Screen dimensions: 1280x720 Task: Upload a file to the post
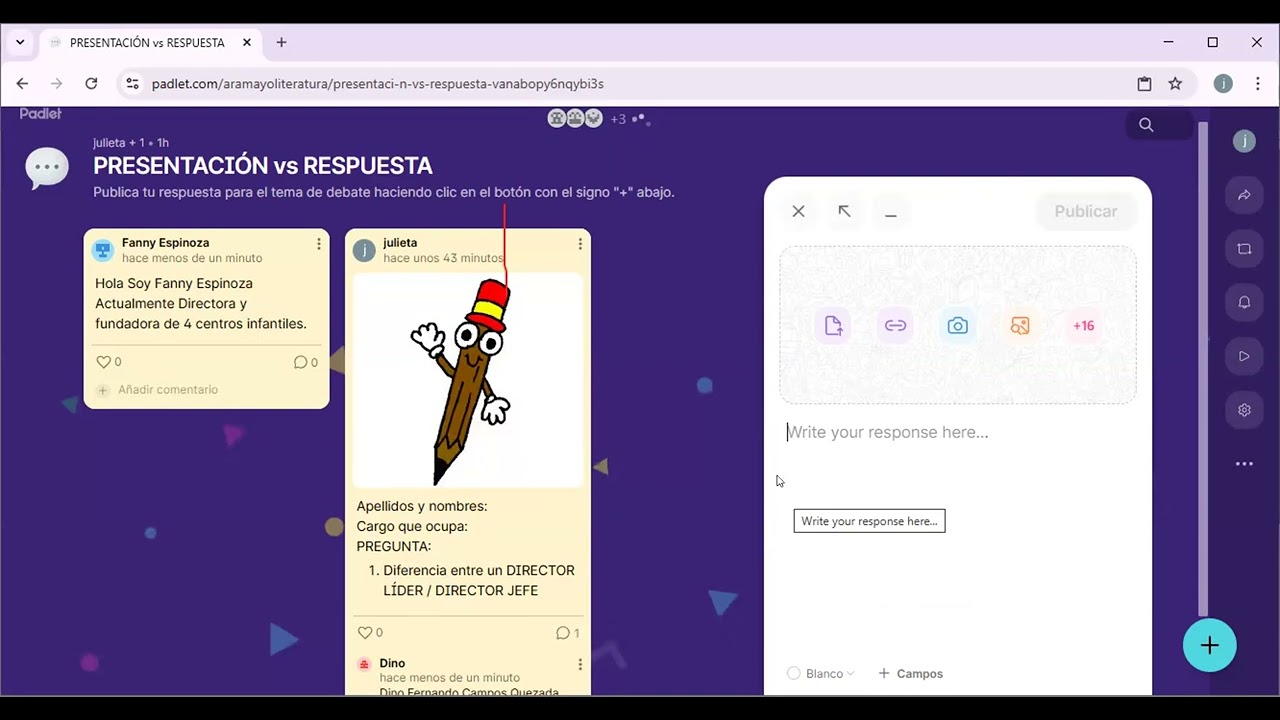tap(834, 326)
